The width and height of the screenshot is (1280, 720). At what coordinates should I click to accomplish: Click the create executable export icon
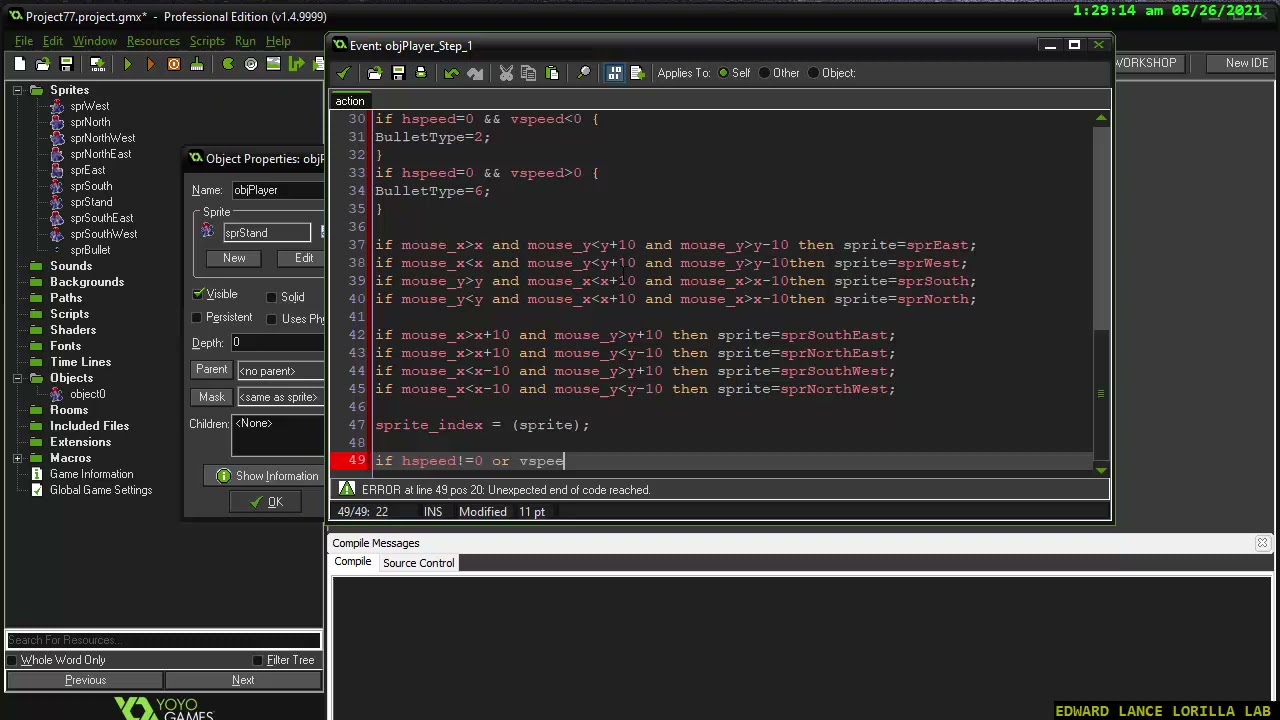tap(97, 64)
